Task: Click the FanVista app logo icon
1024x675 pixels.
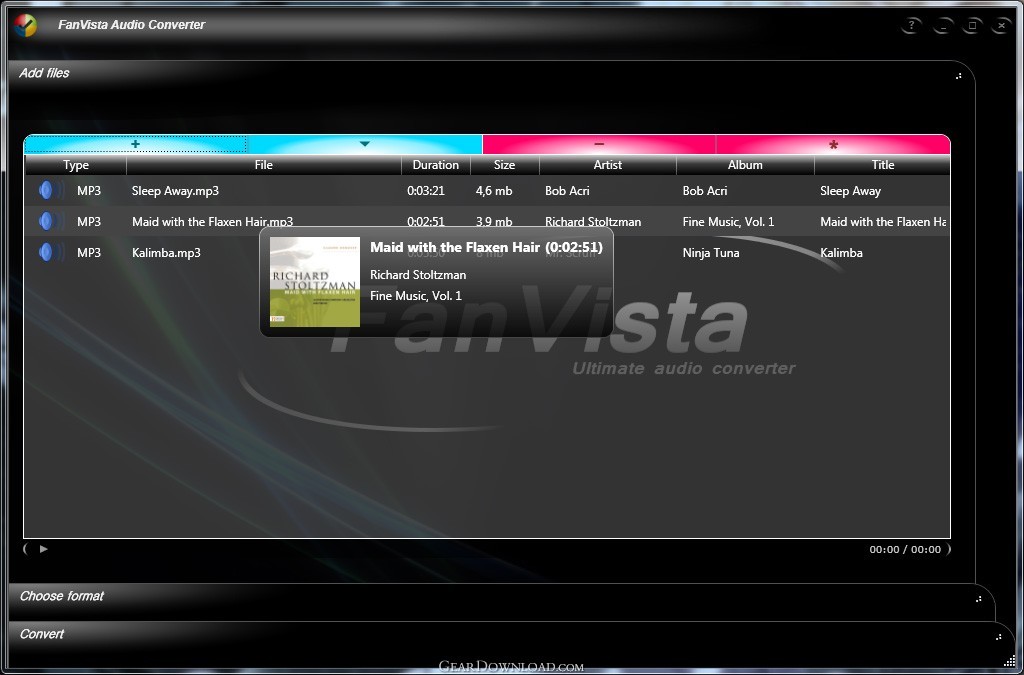Action: coord(26,25)
